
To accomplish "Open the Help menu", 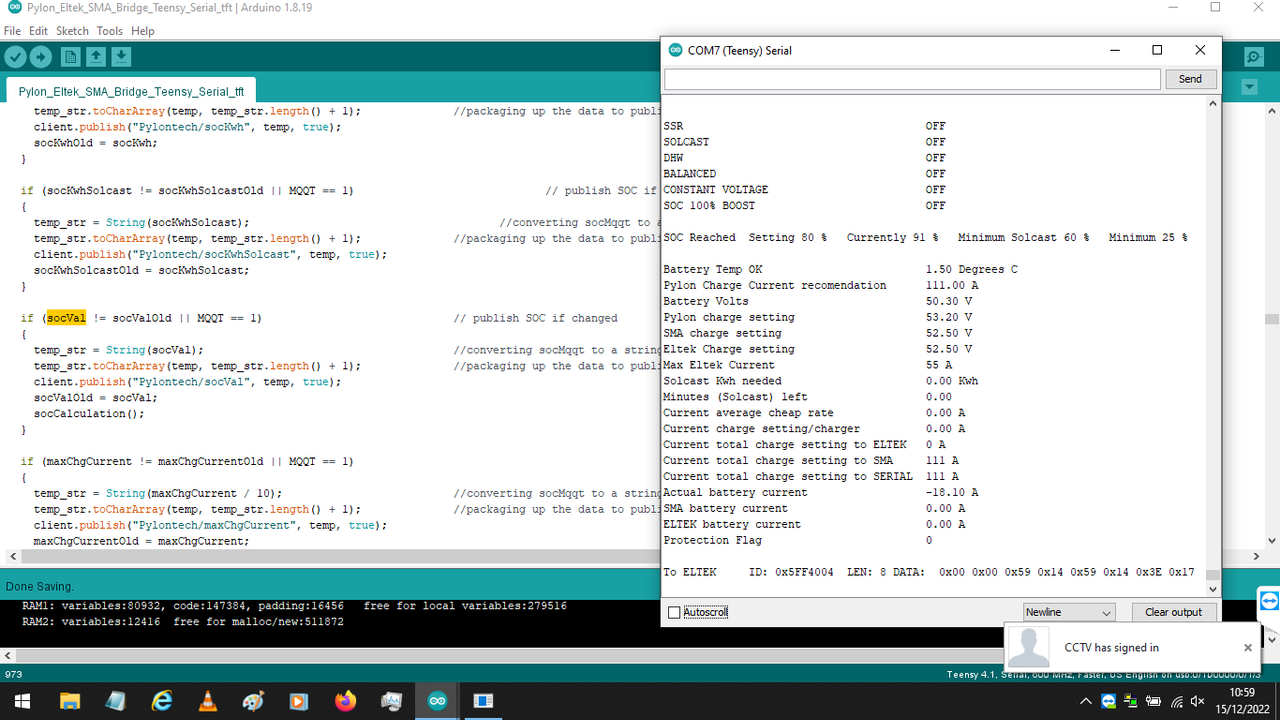I will click(x=143, y=31).
